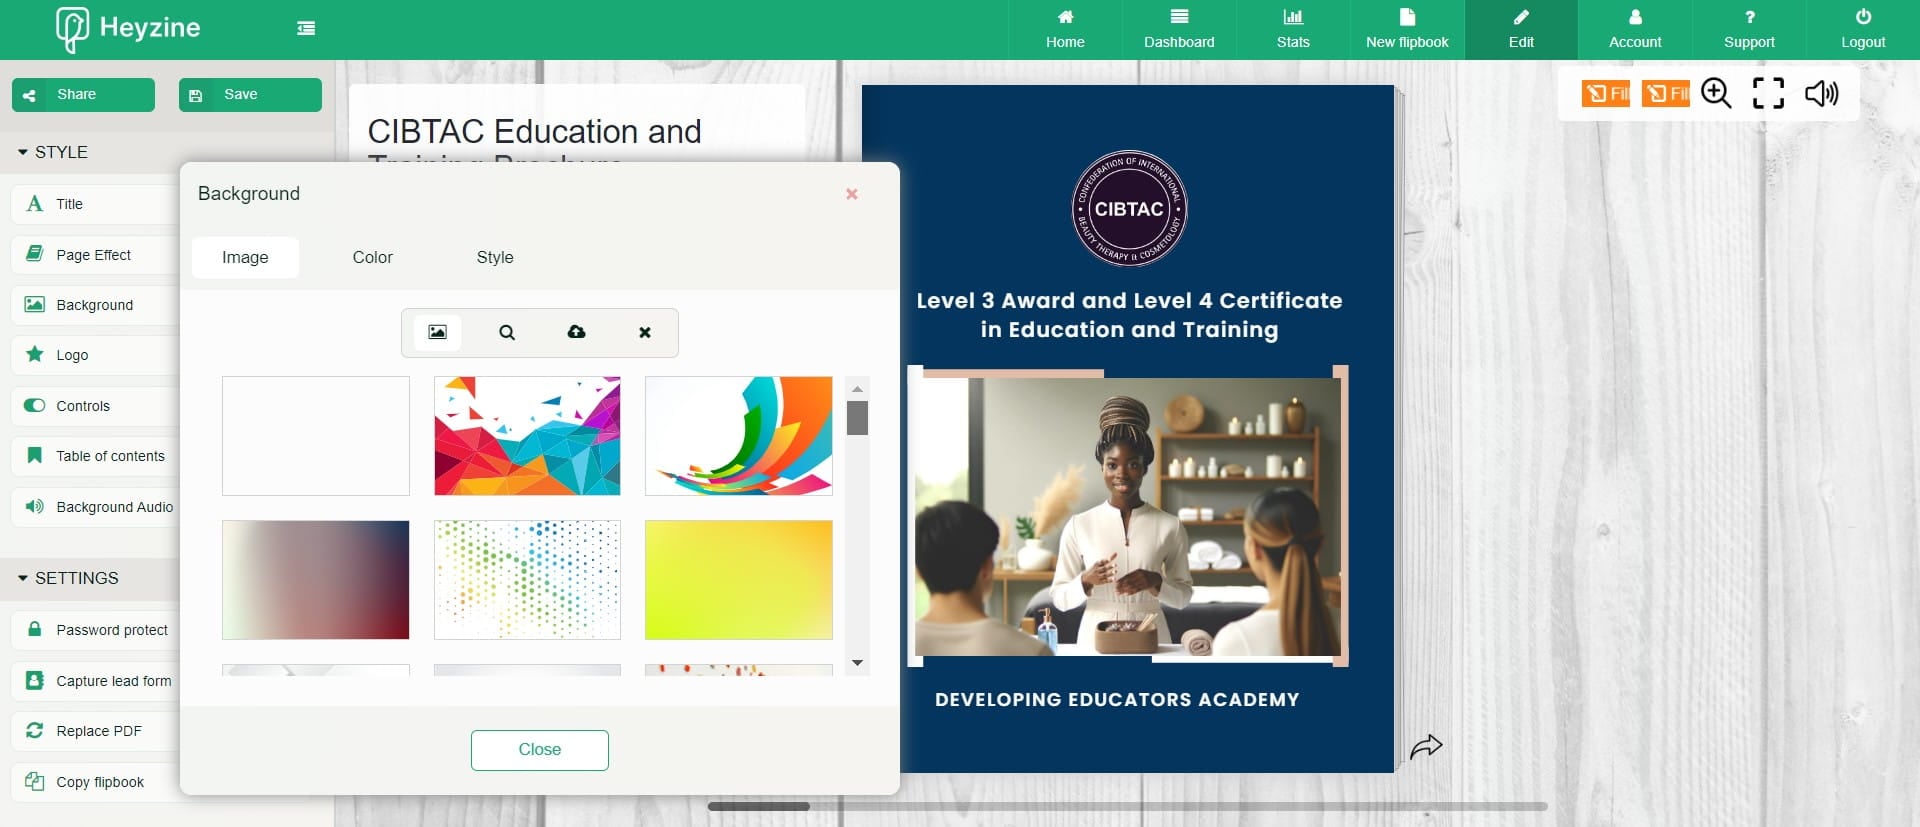Open Dashboard from top navigation
This screenshot has height=827, width=1920.
(x=1179, y=29)
